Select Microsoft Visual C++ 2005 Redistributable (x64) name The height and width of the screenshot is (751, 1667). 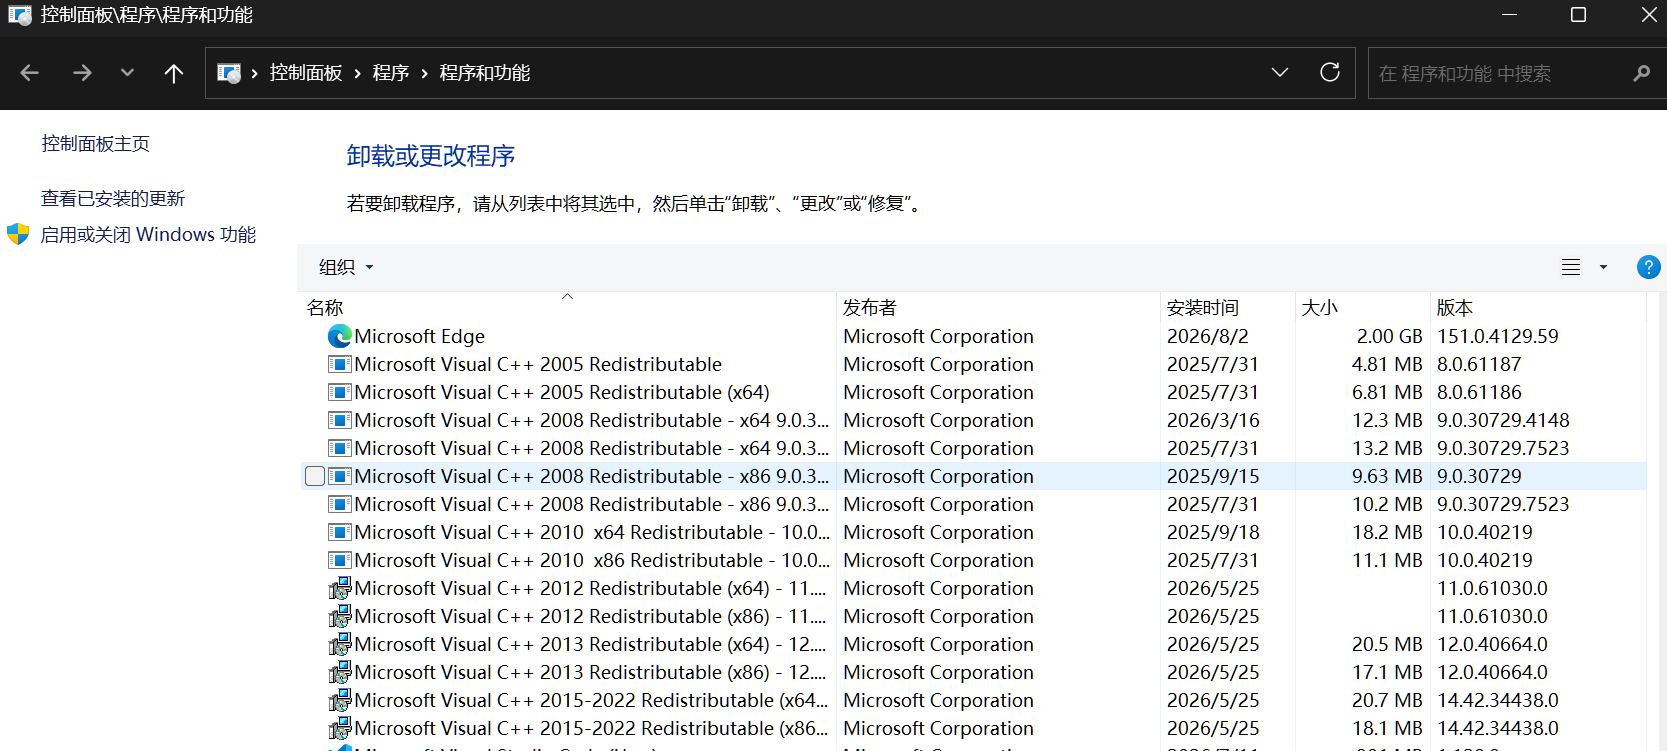pos(562,393)
